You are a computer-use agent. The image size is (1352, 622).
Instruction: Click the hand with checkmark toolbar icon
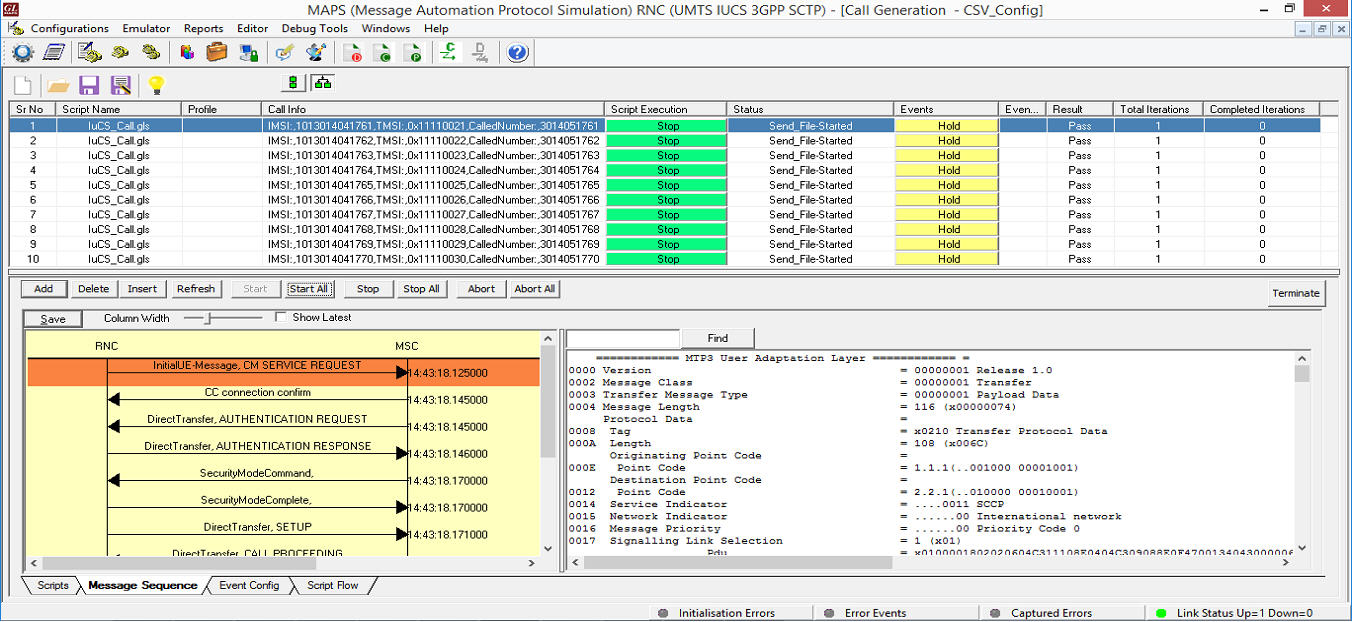point(284,52)
